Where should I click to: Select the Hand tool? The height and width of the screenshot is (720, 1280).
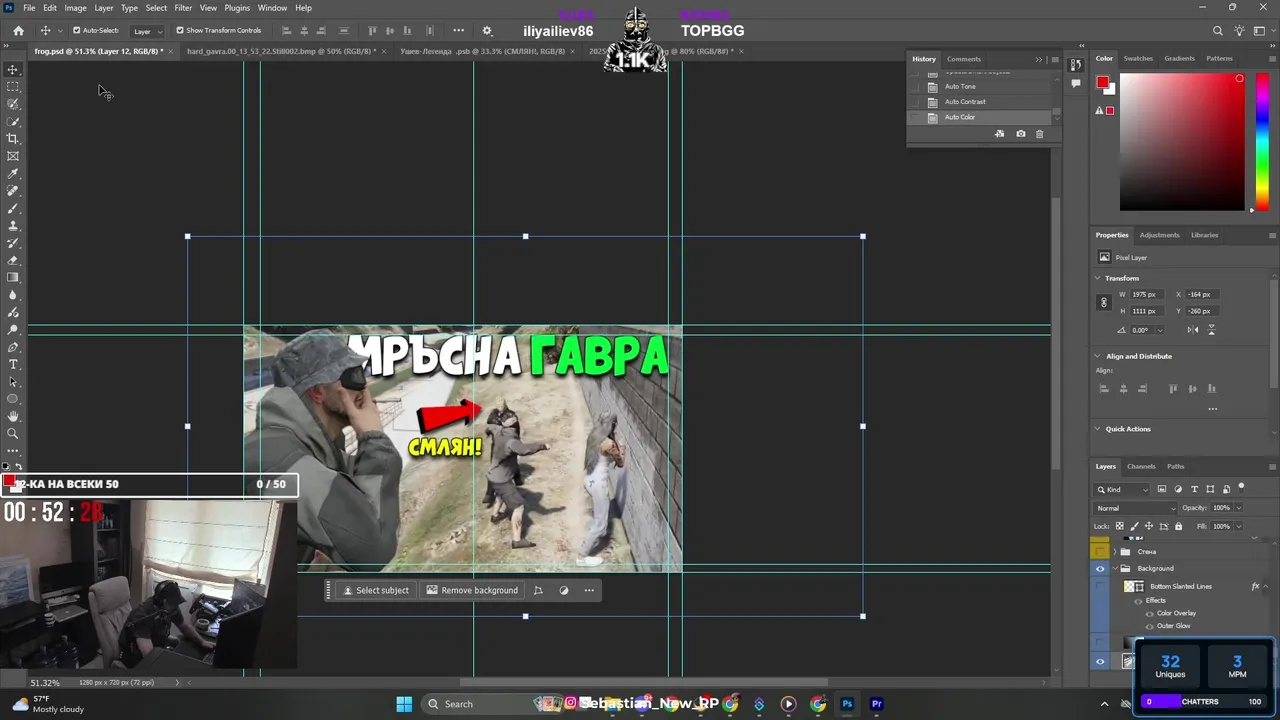point(13,416)
